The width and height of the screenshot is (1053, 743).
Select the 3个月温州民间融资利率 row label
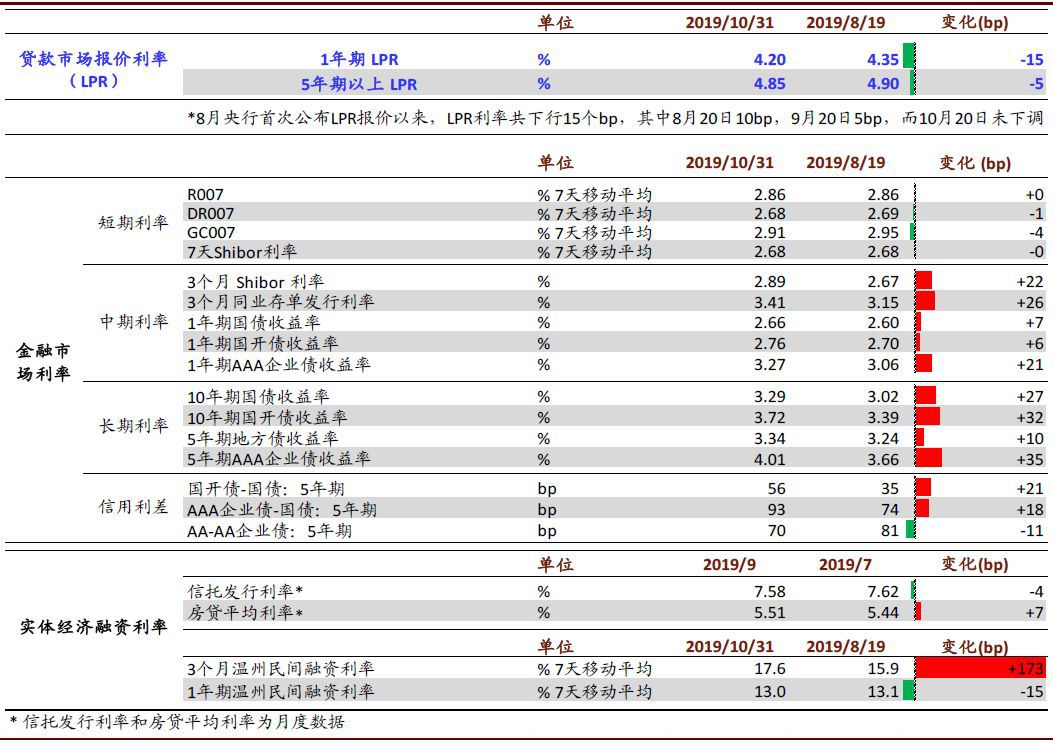click(x=281, y=669)
